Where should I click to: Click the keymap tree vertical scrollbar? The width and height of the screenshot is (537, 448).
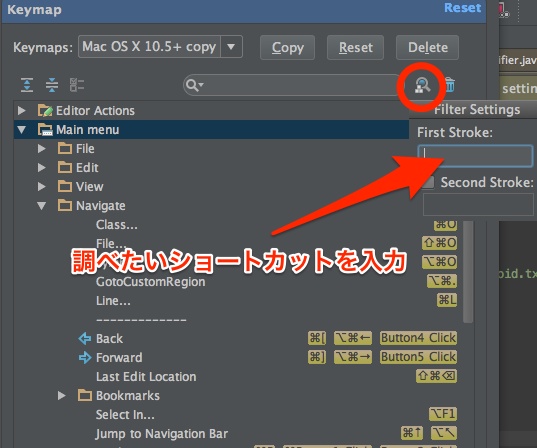(468, 271)
